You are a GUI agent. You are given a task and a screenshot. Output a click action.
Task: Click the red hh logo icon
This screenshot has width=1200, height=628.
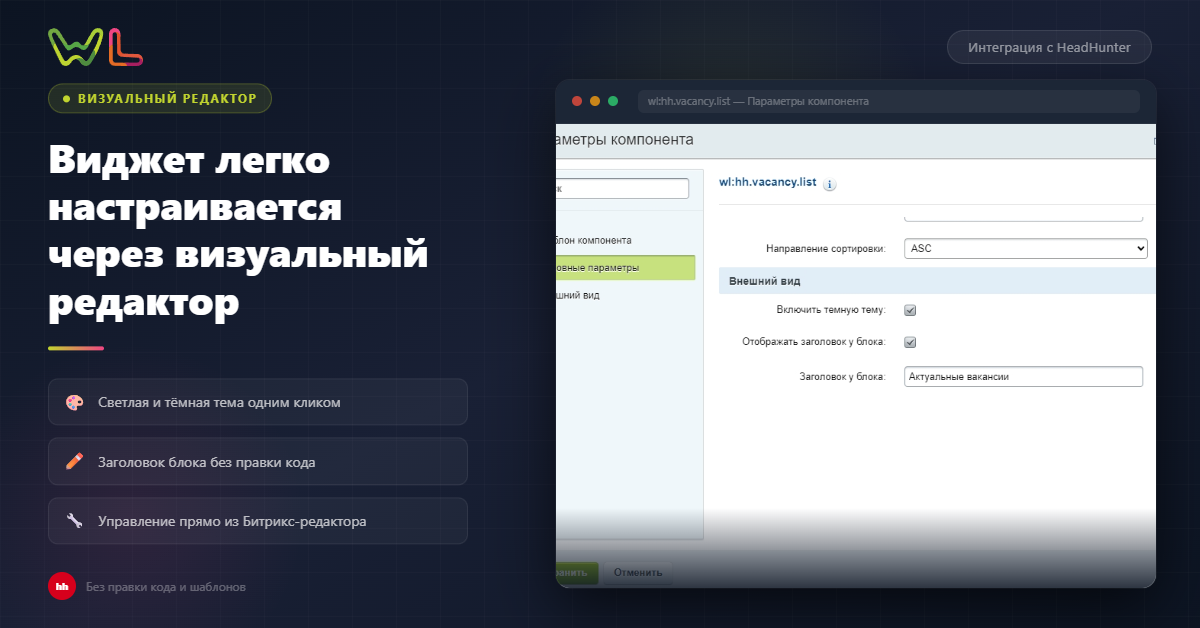[x=62, y=587]
